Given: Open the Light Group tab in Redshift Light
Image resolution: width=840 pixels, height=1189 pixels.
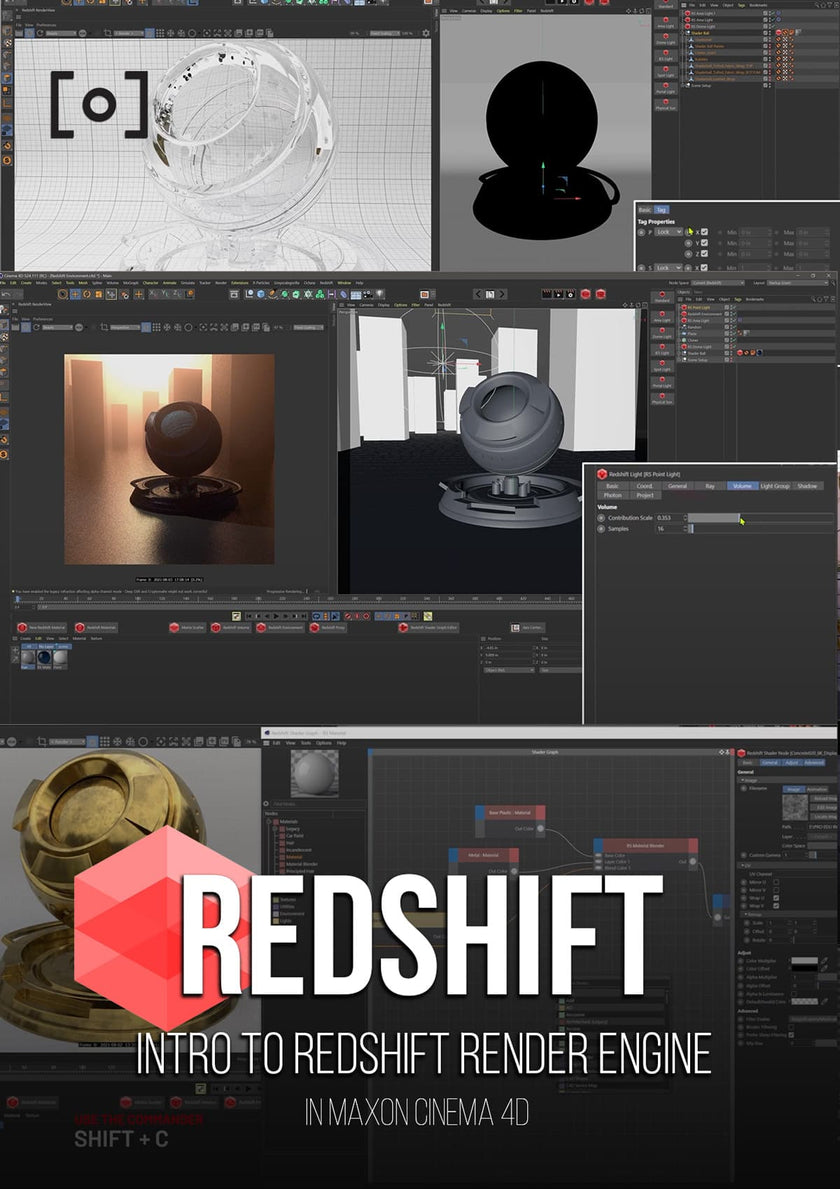Looking at the screenshot, I should 775,486.
